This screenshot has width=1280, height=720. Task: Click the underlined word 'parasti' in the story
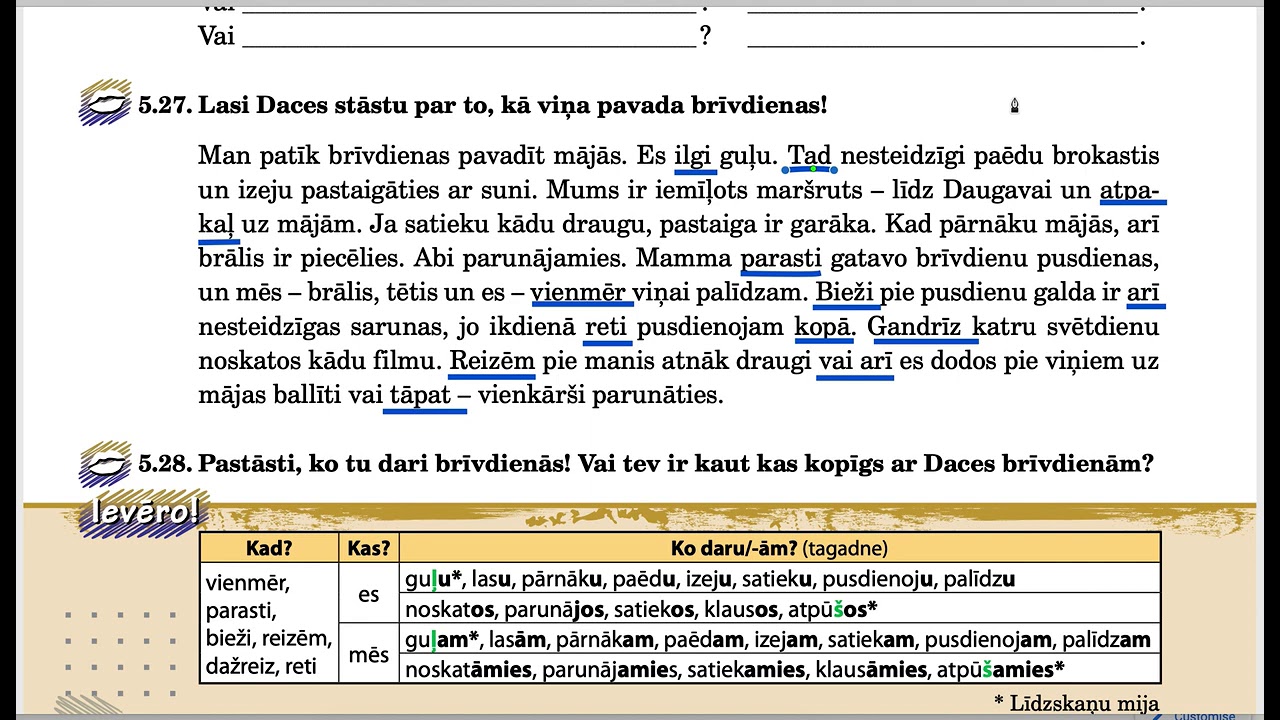[780, 259]
